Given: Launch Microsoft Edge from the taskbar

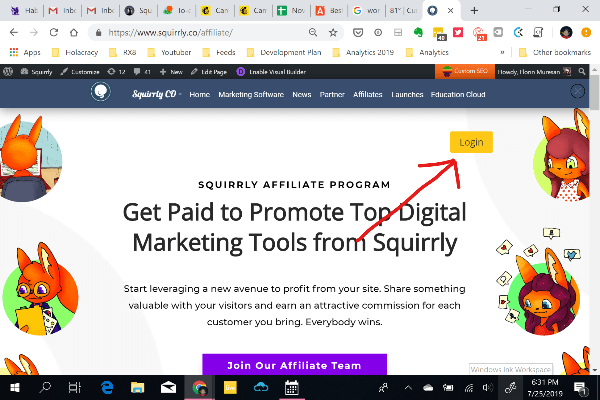Looking at the screenshot, I should (107, 388).
